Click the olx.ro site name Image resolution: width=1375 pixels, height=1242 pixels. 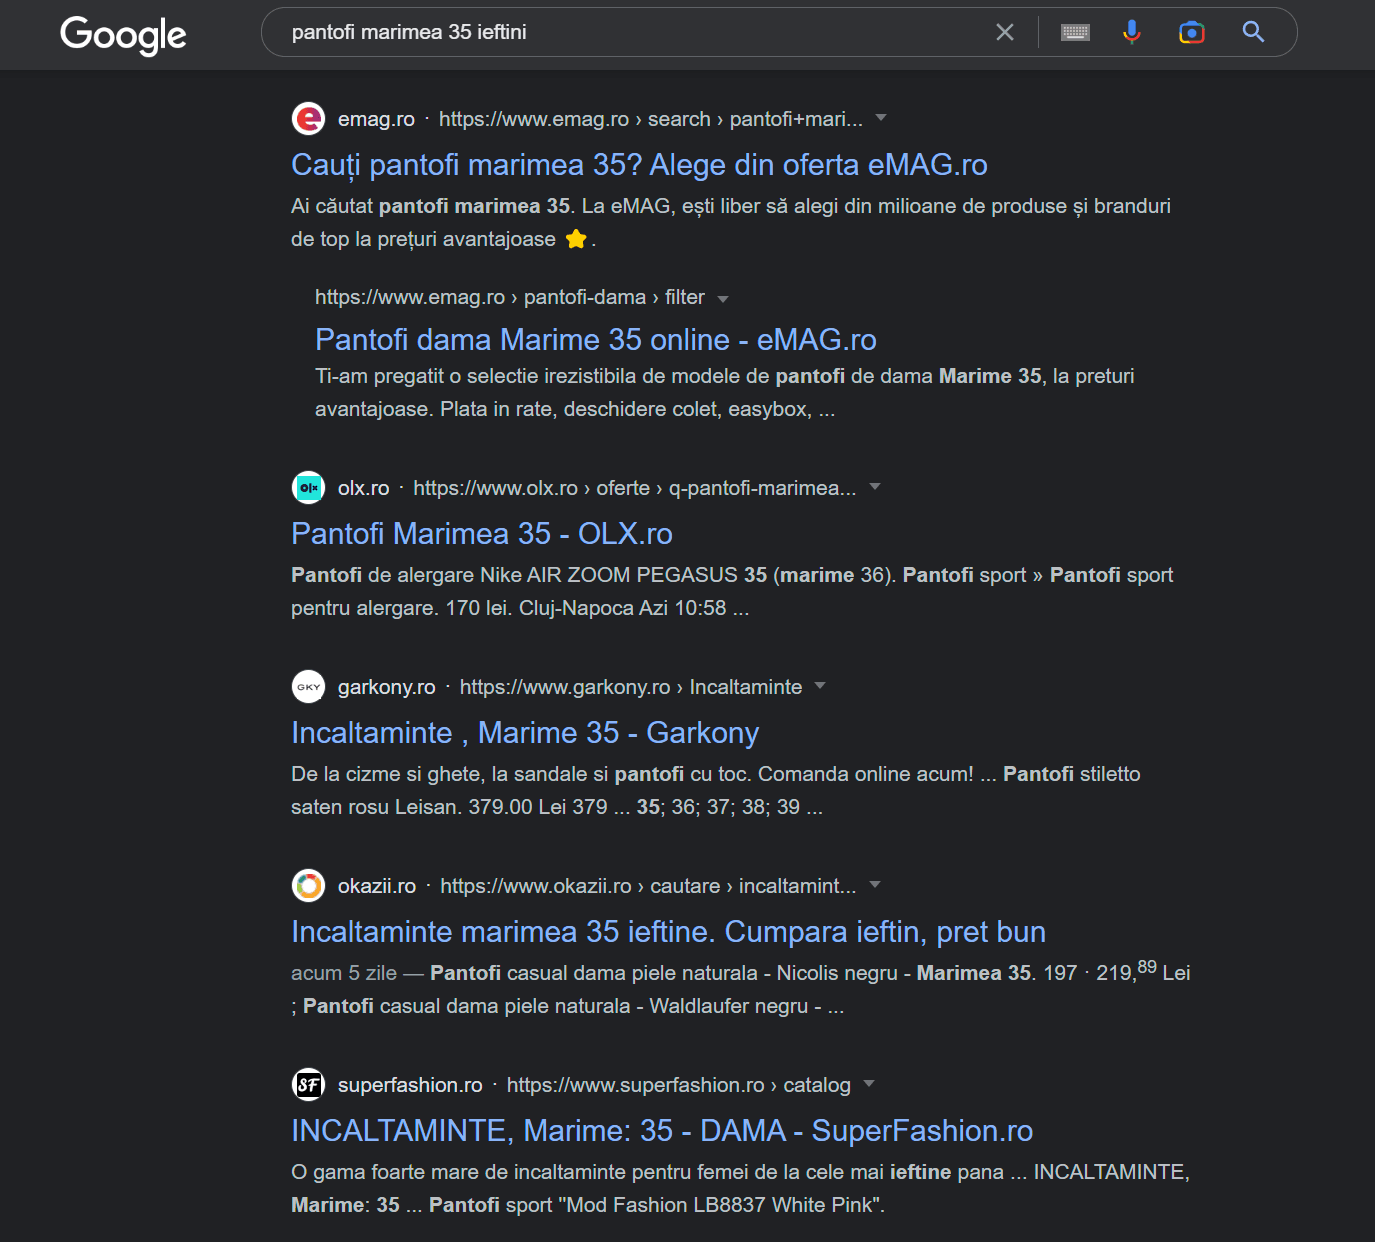364,488
